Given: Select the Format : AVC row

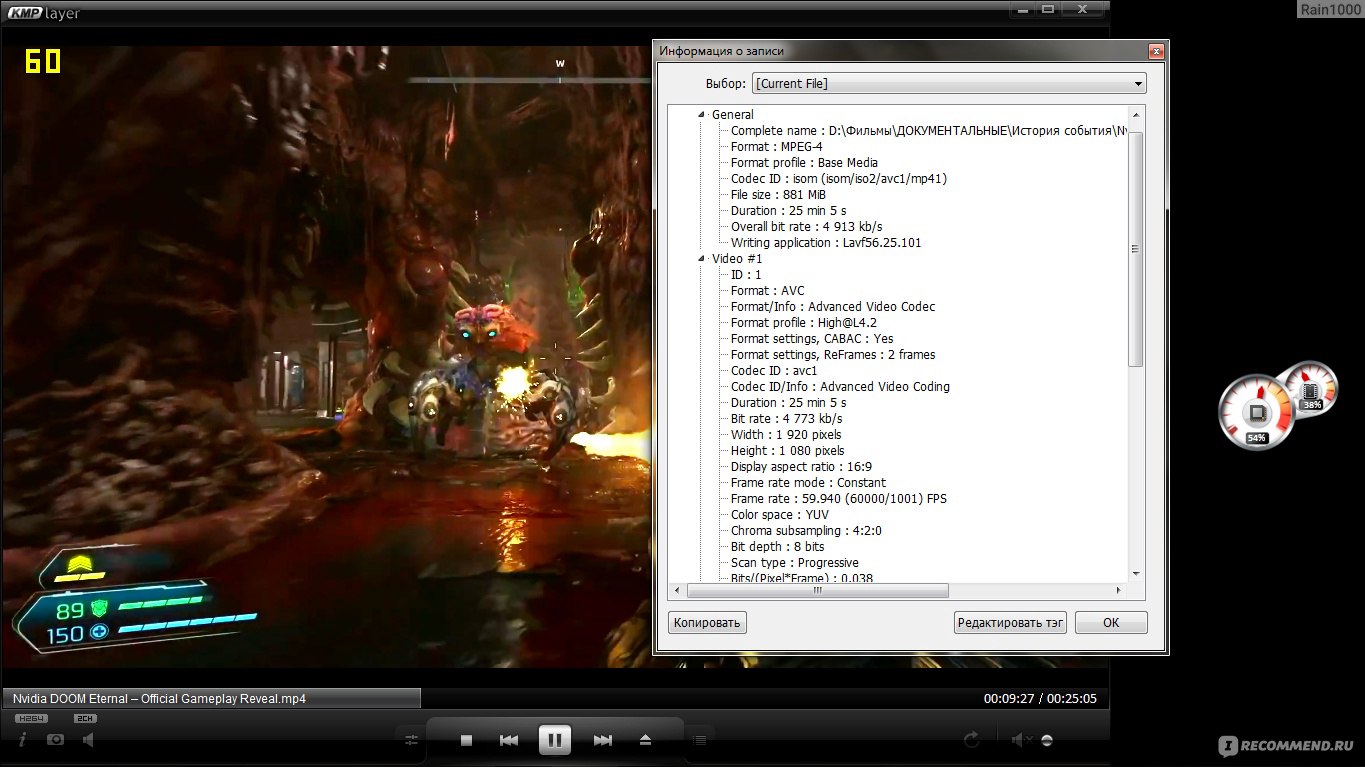Looking at the screenshot, I should [x=767, y=291].
